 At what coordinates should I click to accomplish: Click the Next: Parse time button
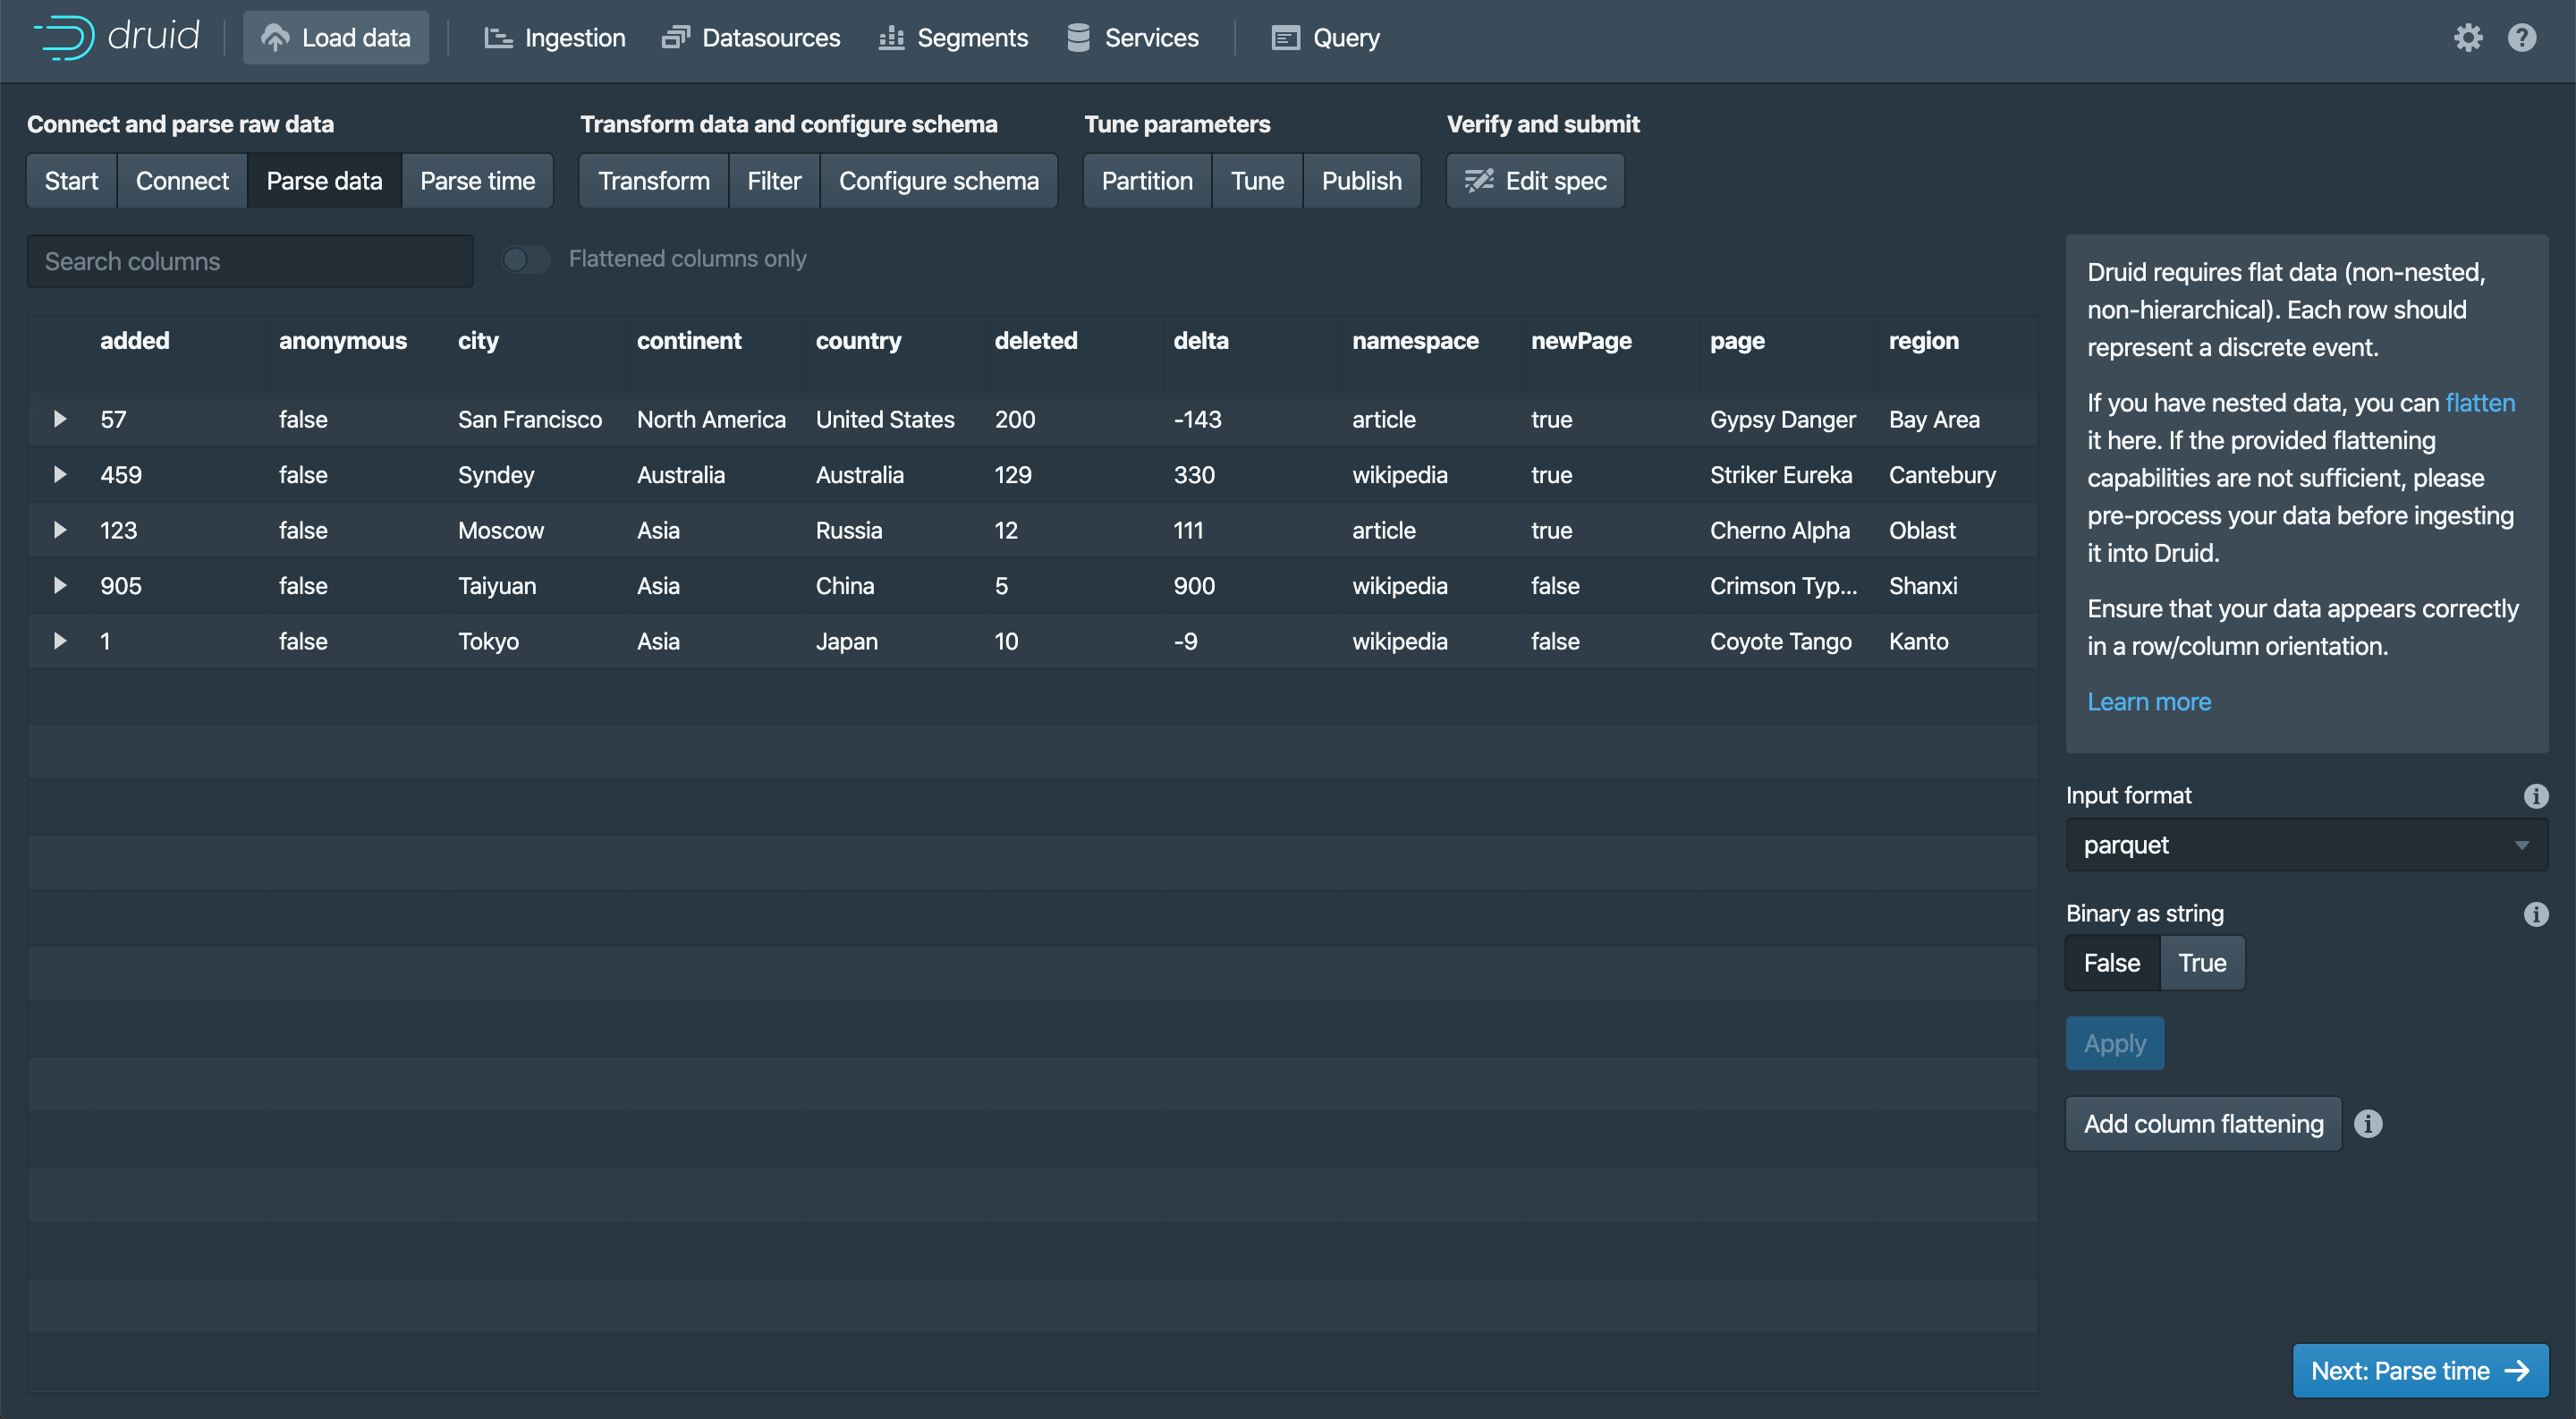click(x=2419, y=1370)
